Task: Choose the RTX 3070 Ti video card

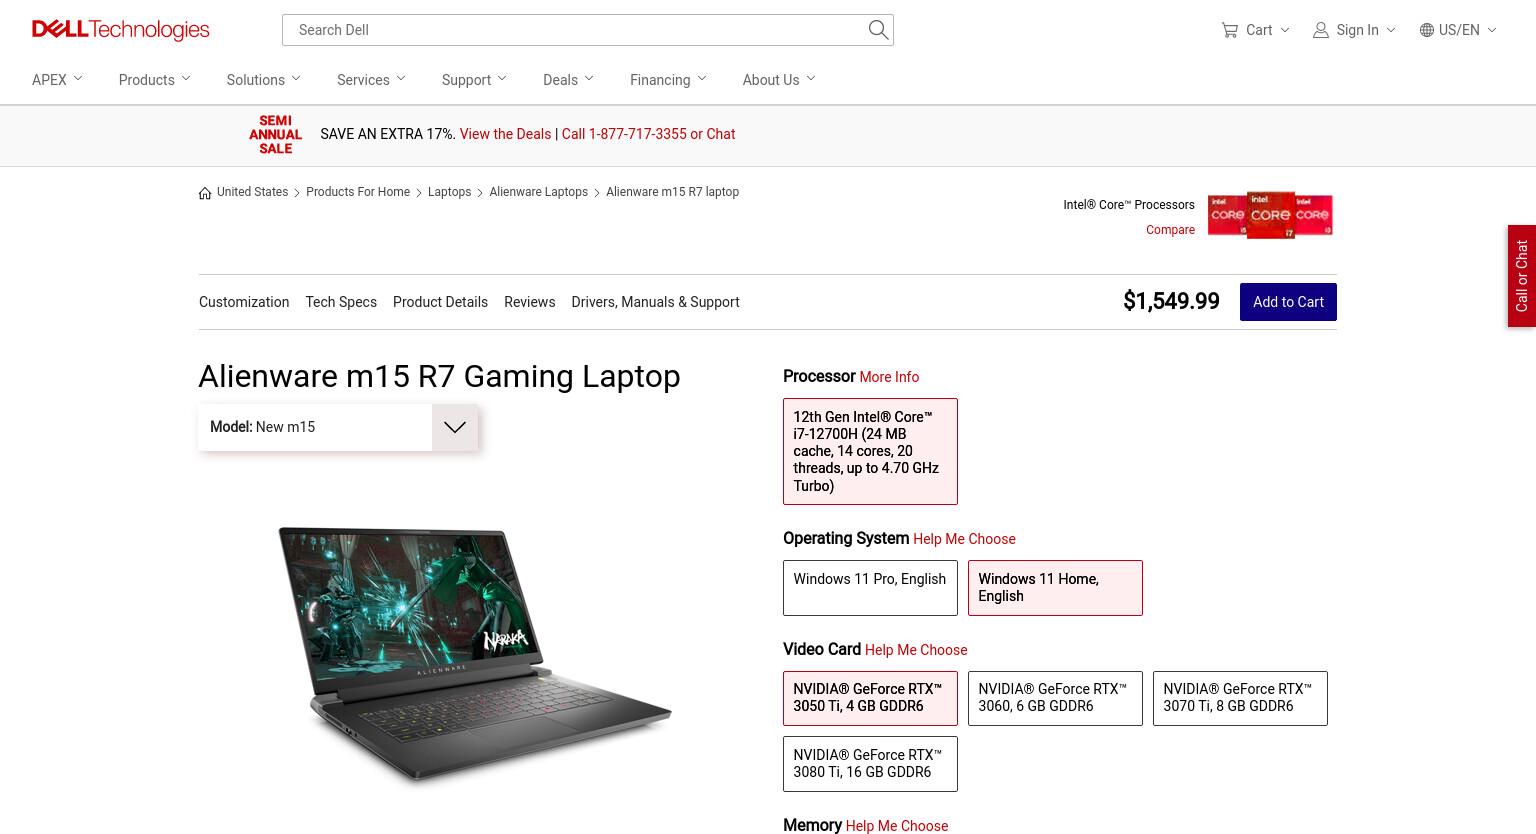Action: coord(1240,698)
